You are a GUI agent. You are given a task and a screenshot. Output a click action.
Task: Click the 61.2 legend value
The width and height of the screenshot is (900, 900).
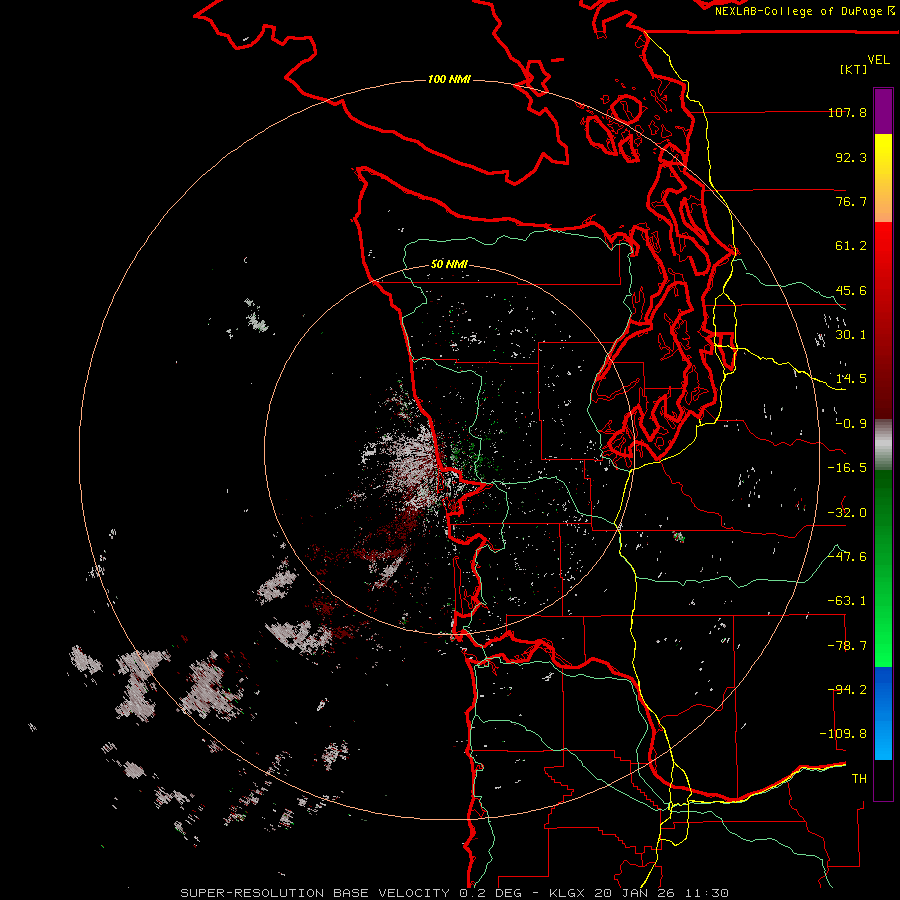(x=851, y=246)
